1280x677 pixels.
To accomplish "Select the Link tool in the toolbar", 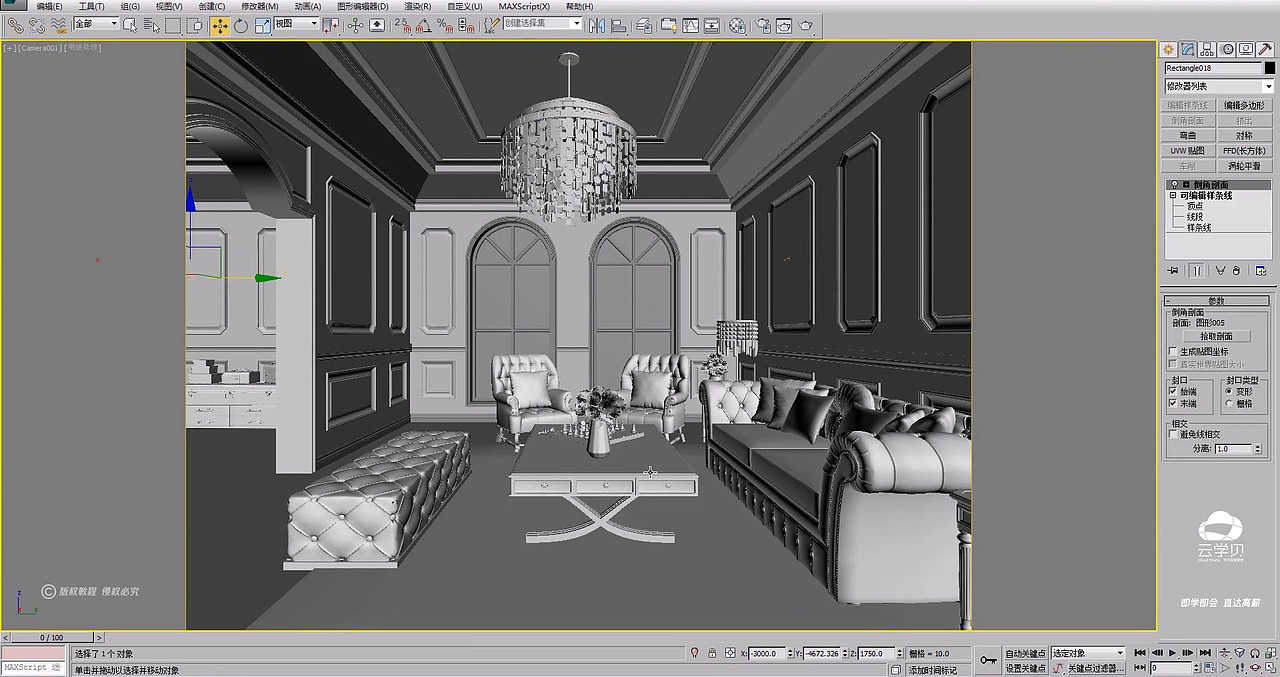I will 16,25.
